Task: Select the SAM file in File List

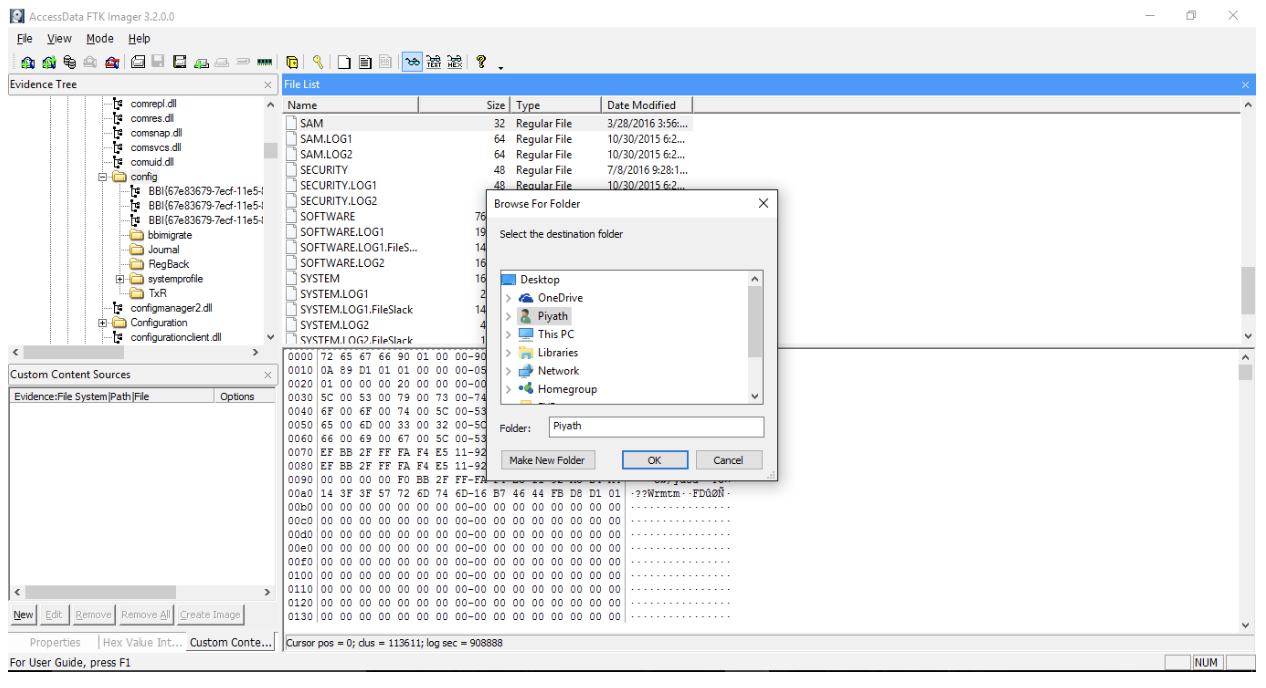Action: pos(487,123)
